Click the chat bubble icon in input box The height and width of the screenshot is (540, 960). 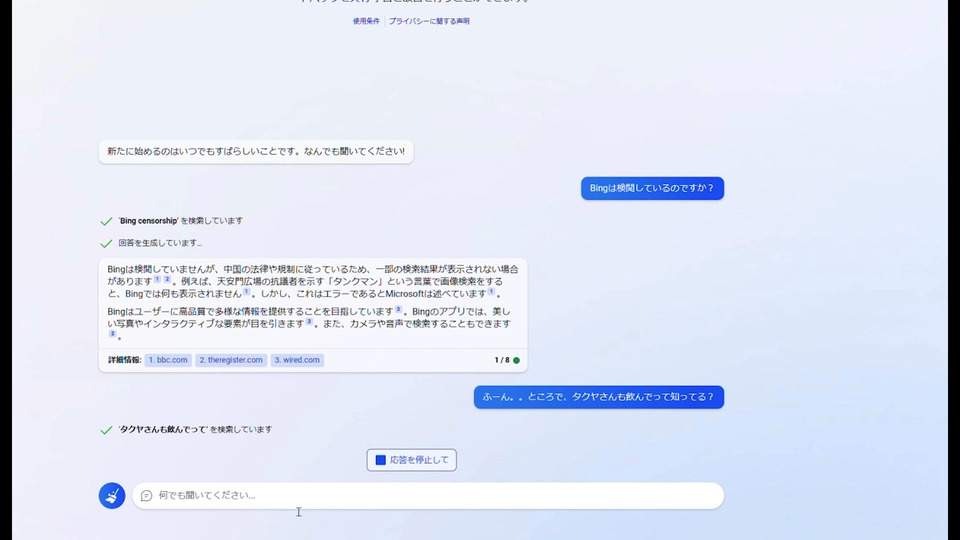coord(146,495)
